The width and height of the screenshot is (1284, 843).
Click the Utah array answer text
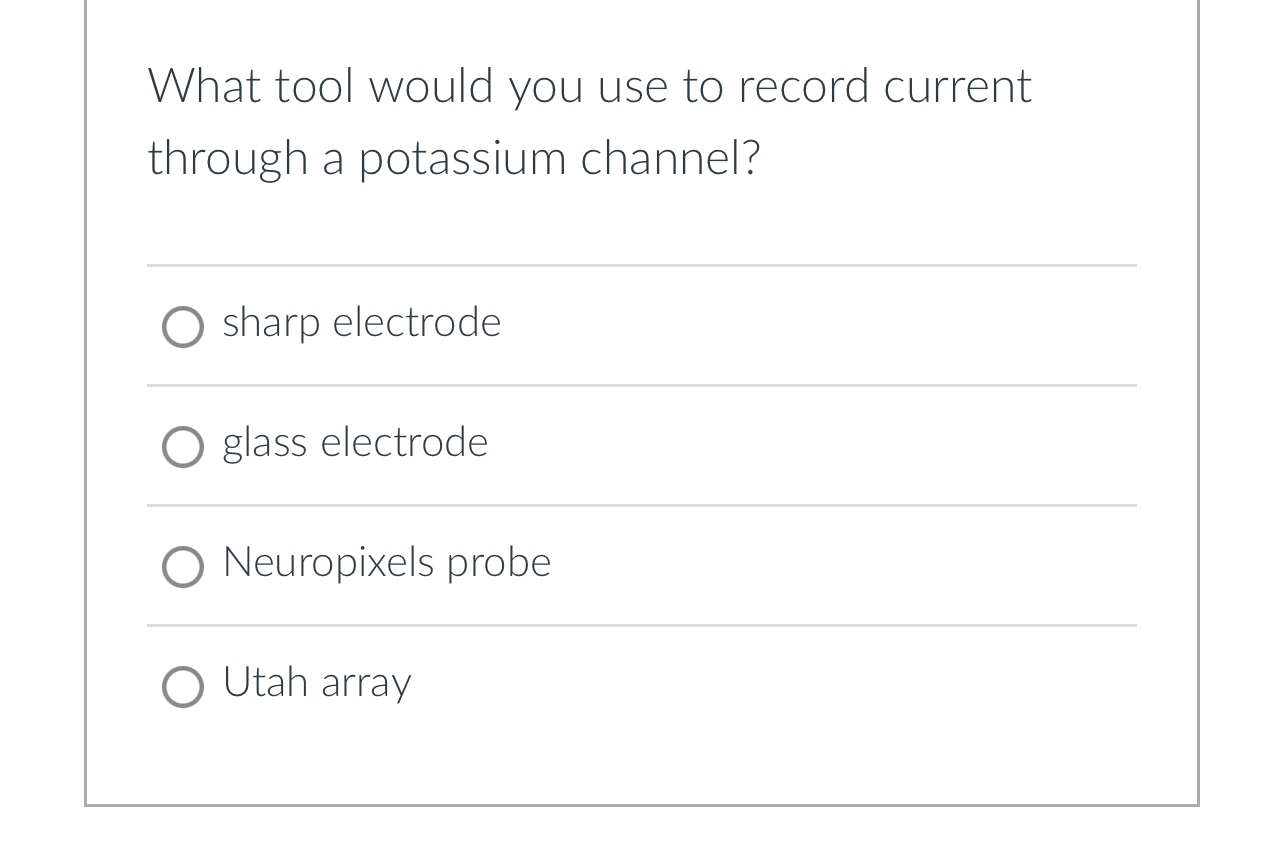(x=316, y=684)
